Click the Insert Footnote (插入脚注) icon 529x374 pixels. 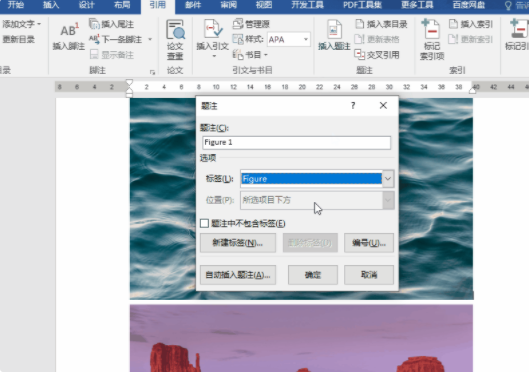click(69, 30)
